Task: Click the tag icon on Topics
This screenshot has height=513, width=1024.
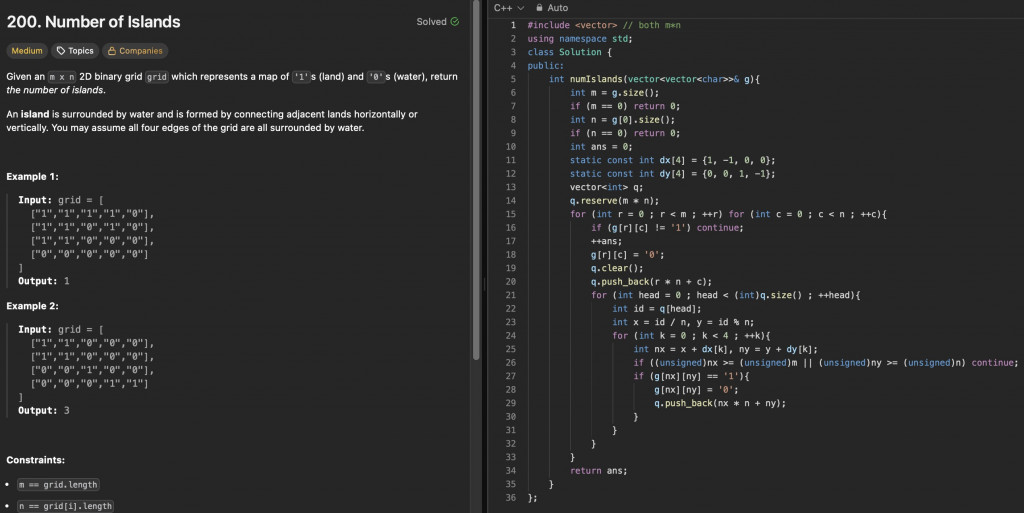Action: click(61, 51)
